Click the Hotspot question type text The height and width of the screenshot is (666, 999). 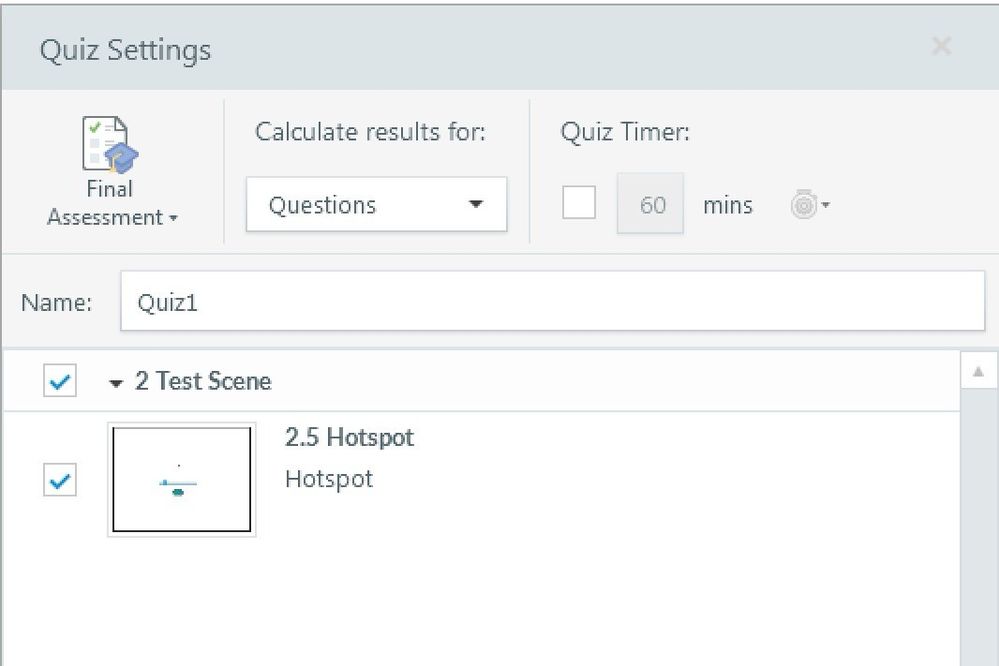pos(329,479)
